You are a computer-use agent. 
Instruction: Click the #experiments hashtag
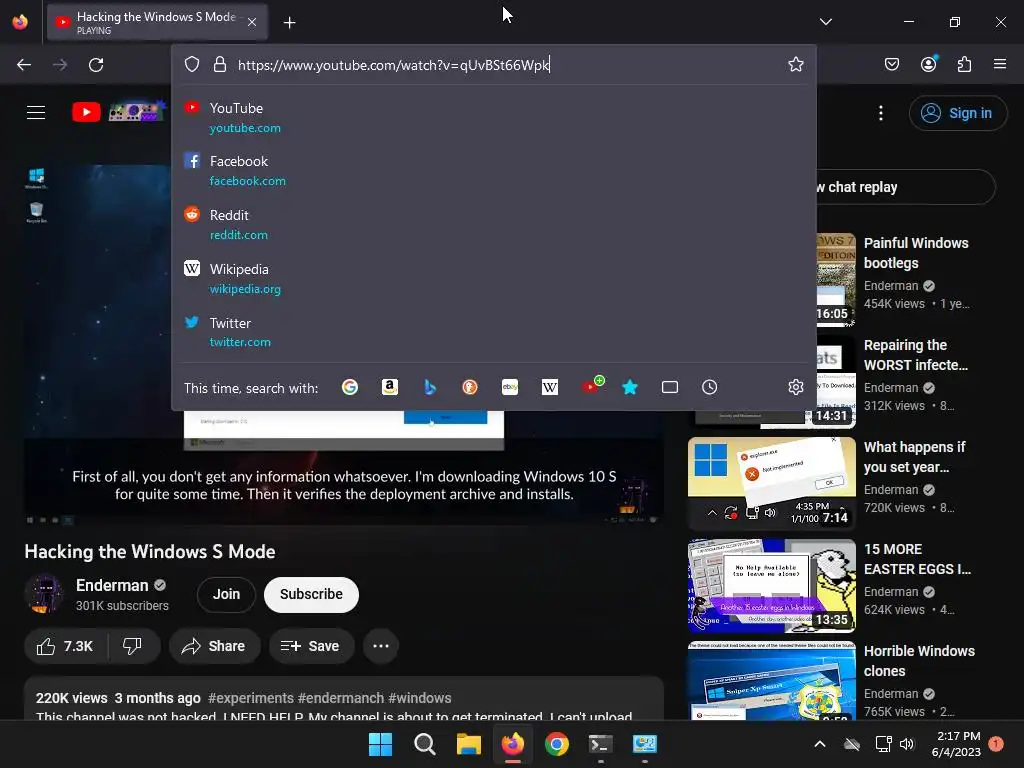(x=251, y=698)
